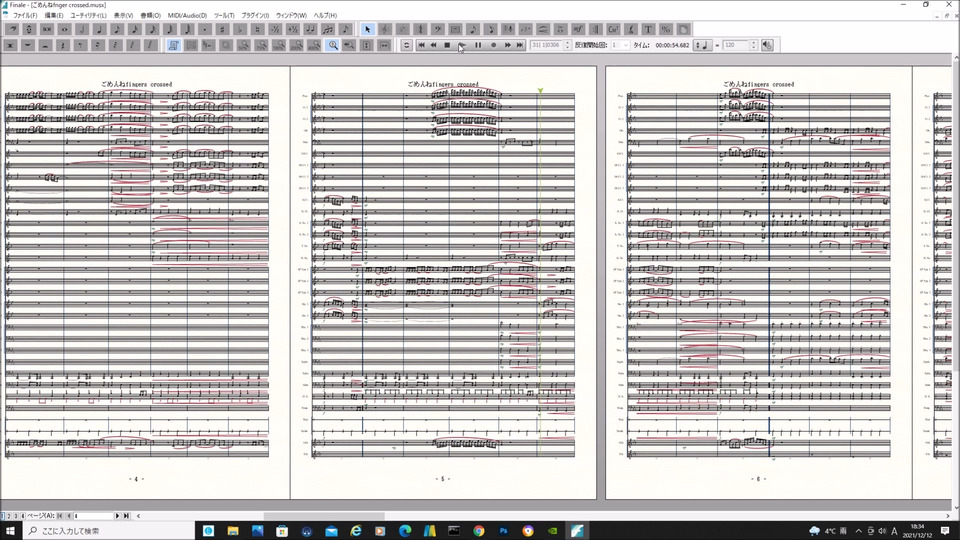This screenshot has height=540, width=960.
Task: Apply the natural accidental icon
Action: point(257,29)
